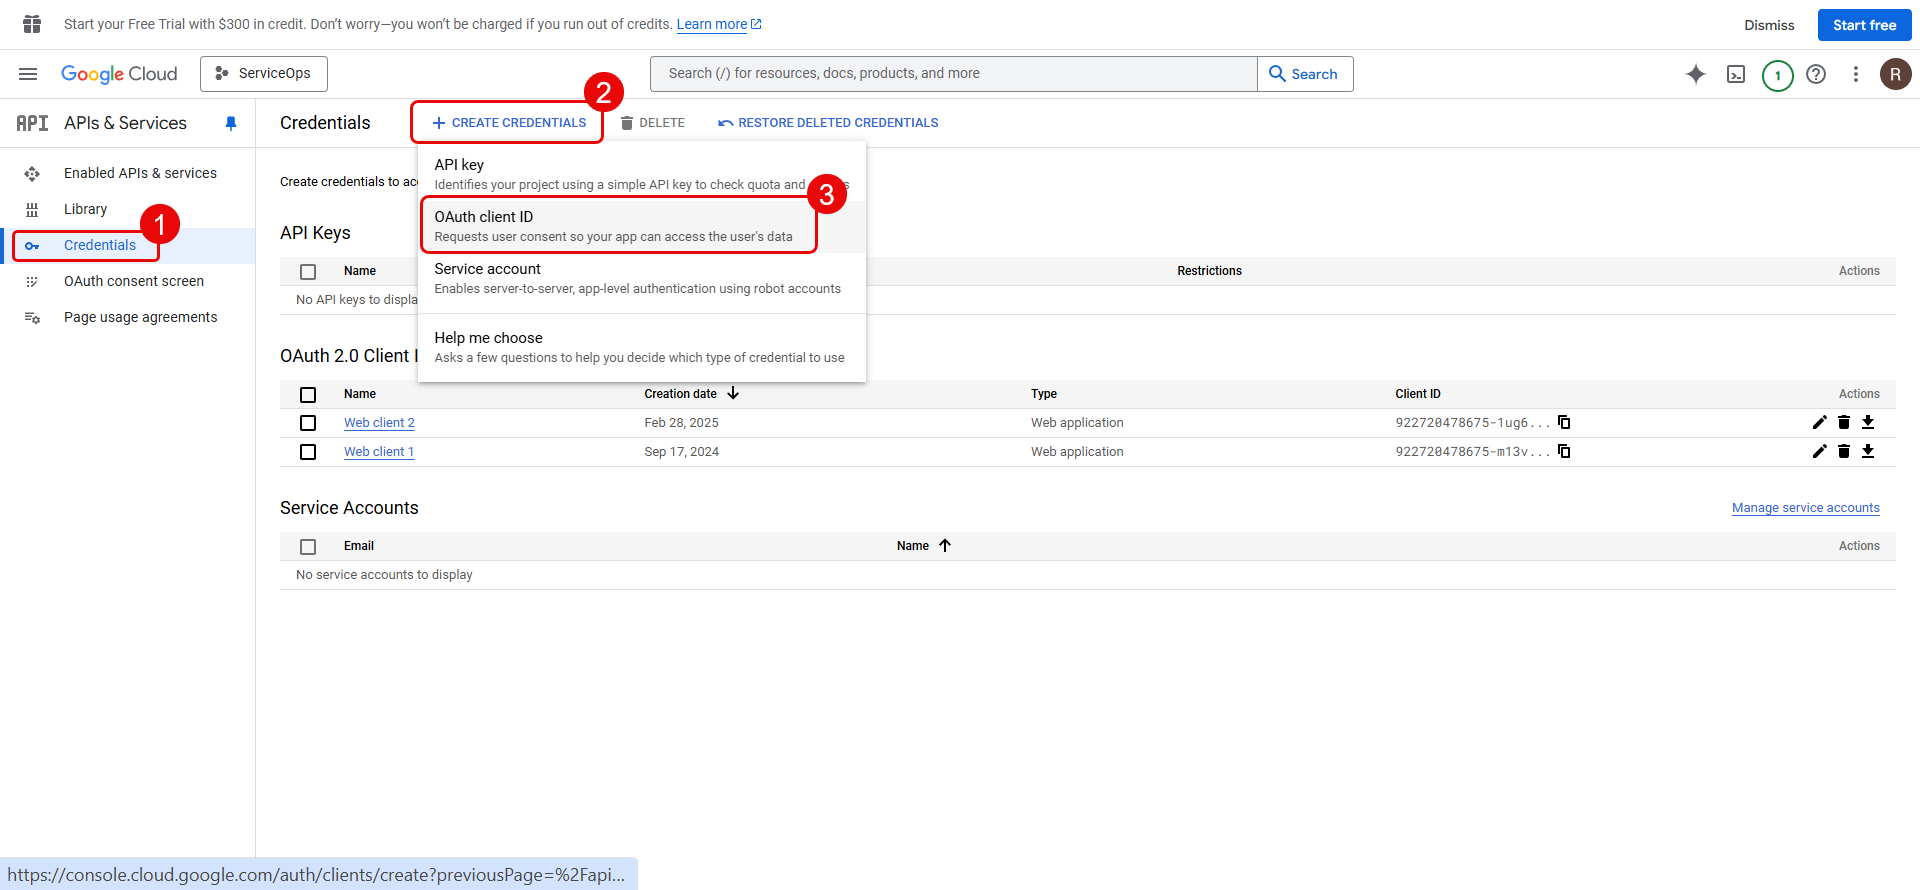
Task: Open the main hamburger navigation menu
Action: (28, 74)
